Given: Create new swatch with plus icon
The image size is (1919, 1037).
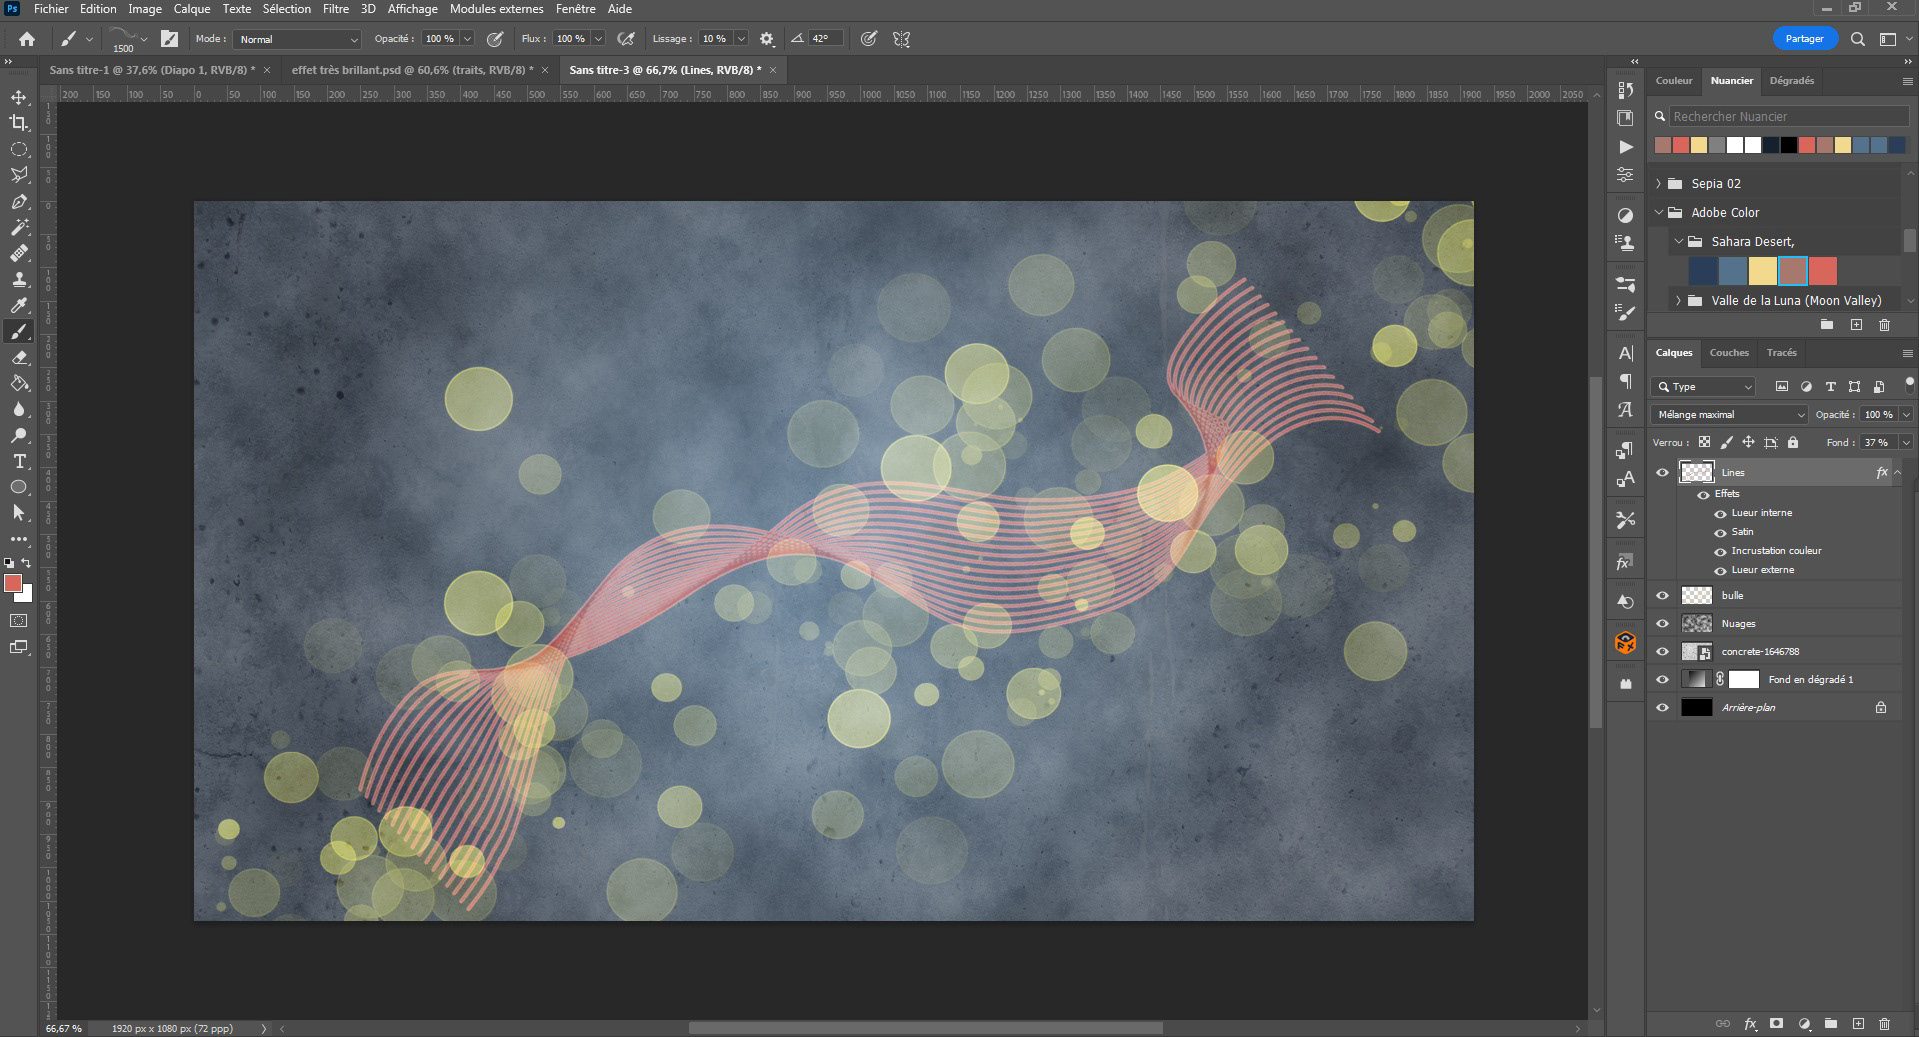Looking at the screenshot, I should pos(1856,325).
